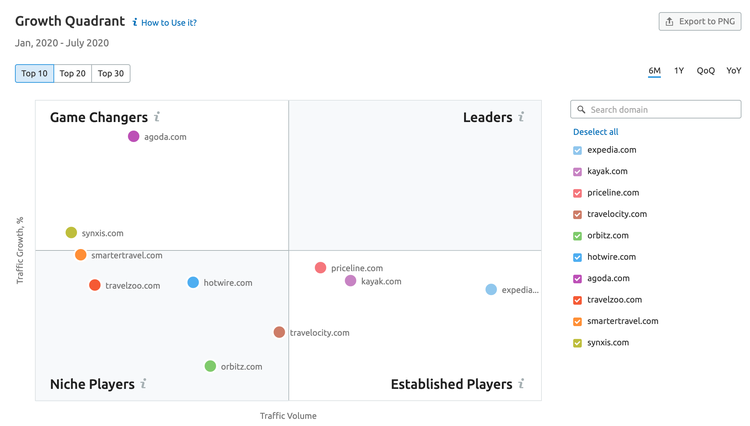Select the 6M time period
Image resolution: width=750 pixels, height=426 pixels.
point(654,71)
